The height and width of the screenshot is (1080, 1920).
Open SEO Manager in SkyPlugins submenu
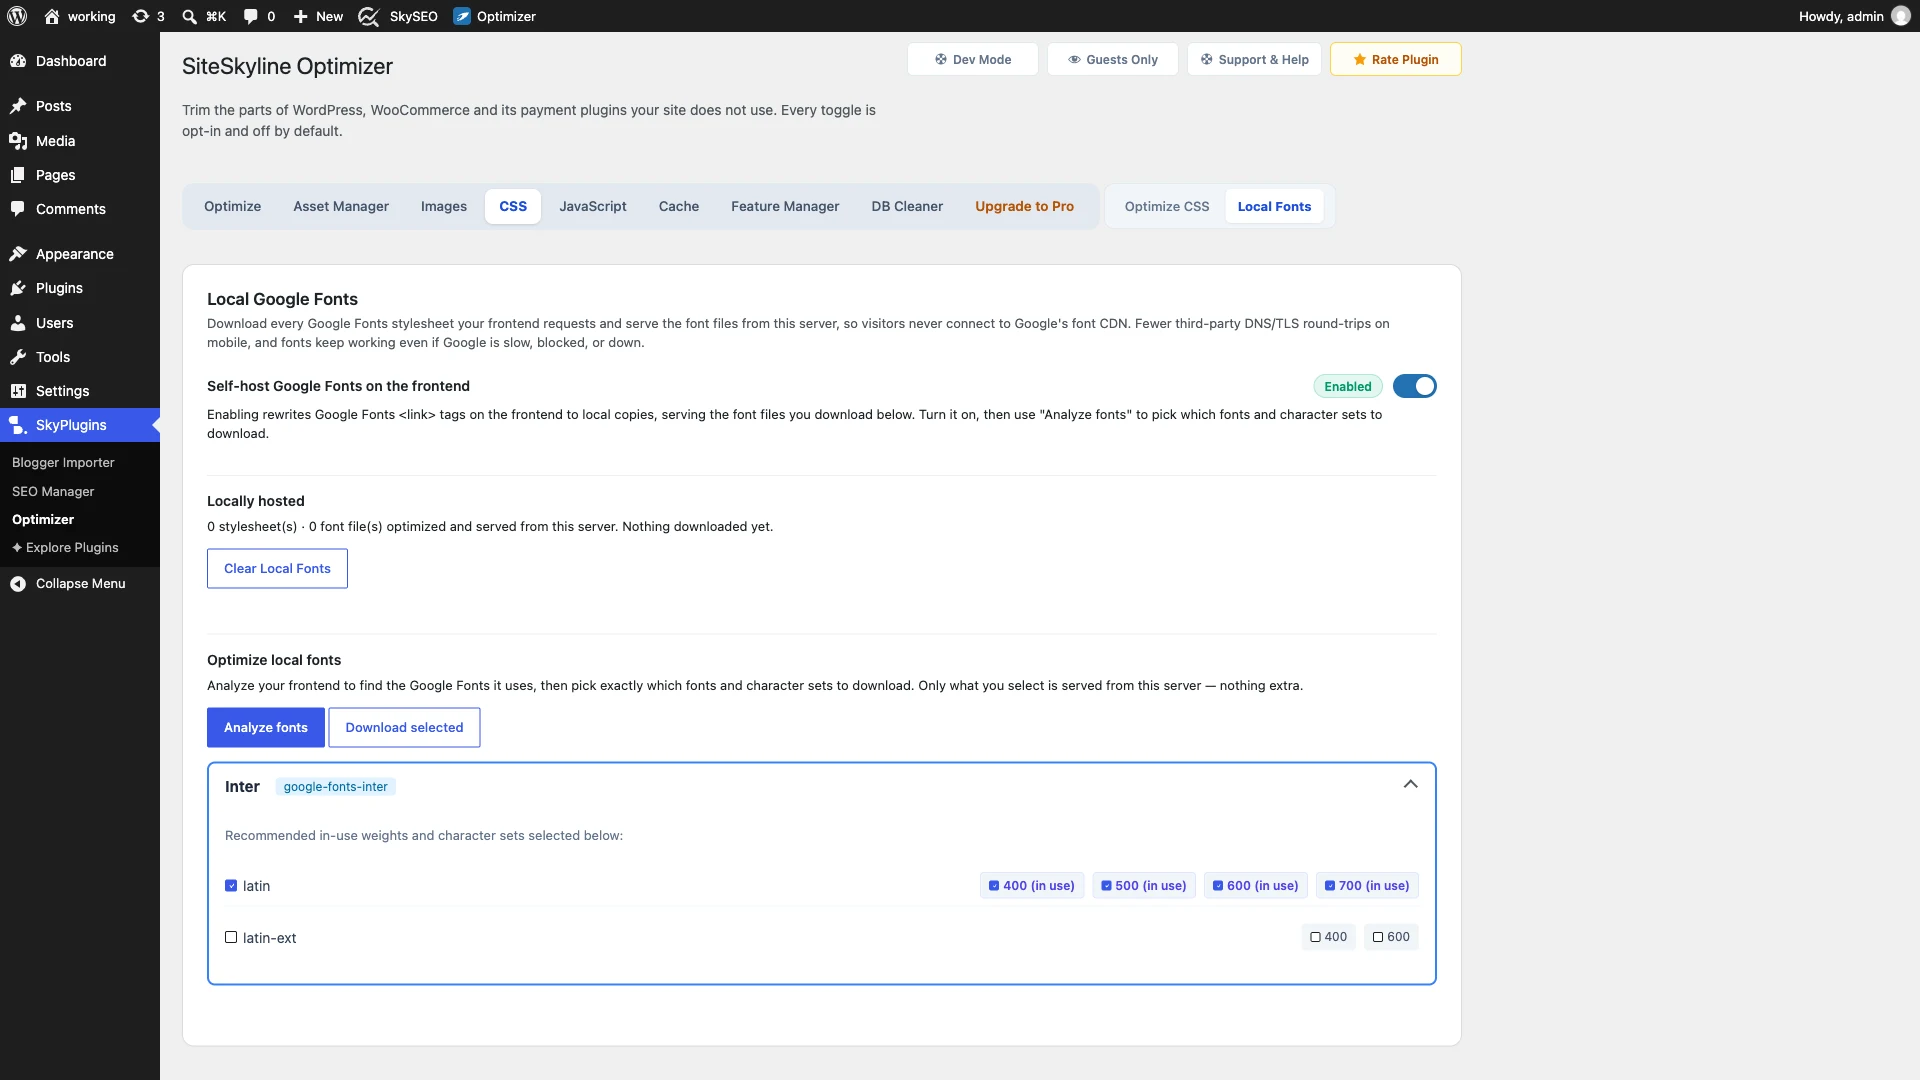pos(53,491)
